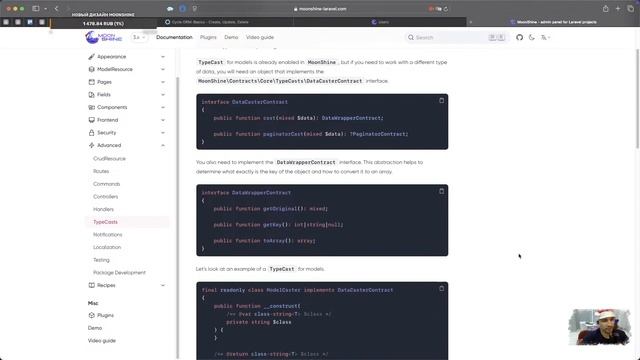The height and width of the screenshot is (360, 640).
Task: Toggle dark mode moon icon
Action: 531,37
